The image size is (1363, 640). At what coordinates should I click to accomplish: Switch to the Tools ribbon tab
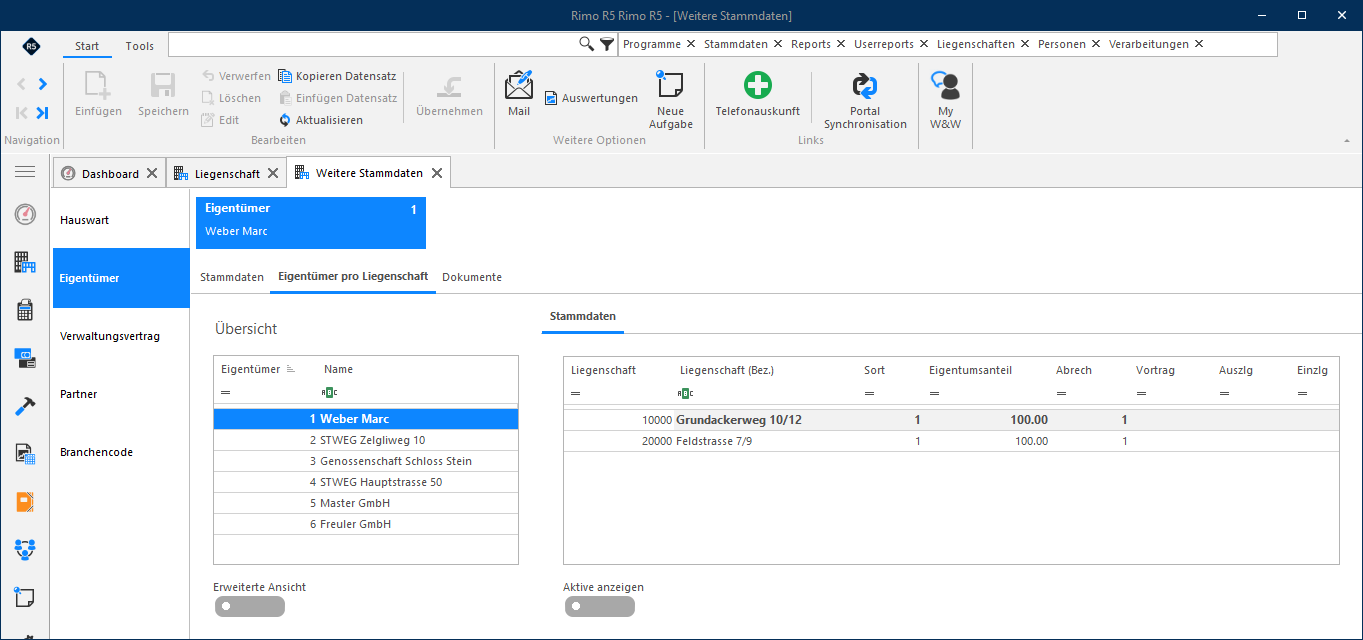pyautogui.click(x=140, y=46)
